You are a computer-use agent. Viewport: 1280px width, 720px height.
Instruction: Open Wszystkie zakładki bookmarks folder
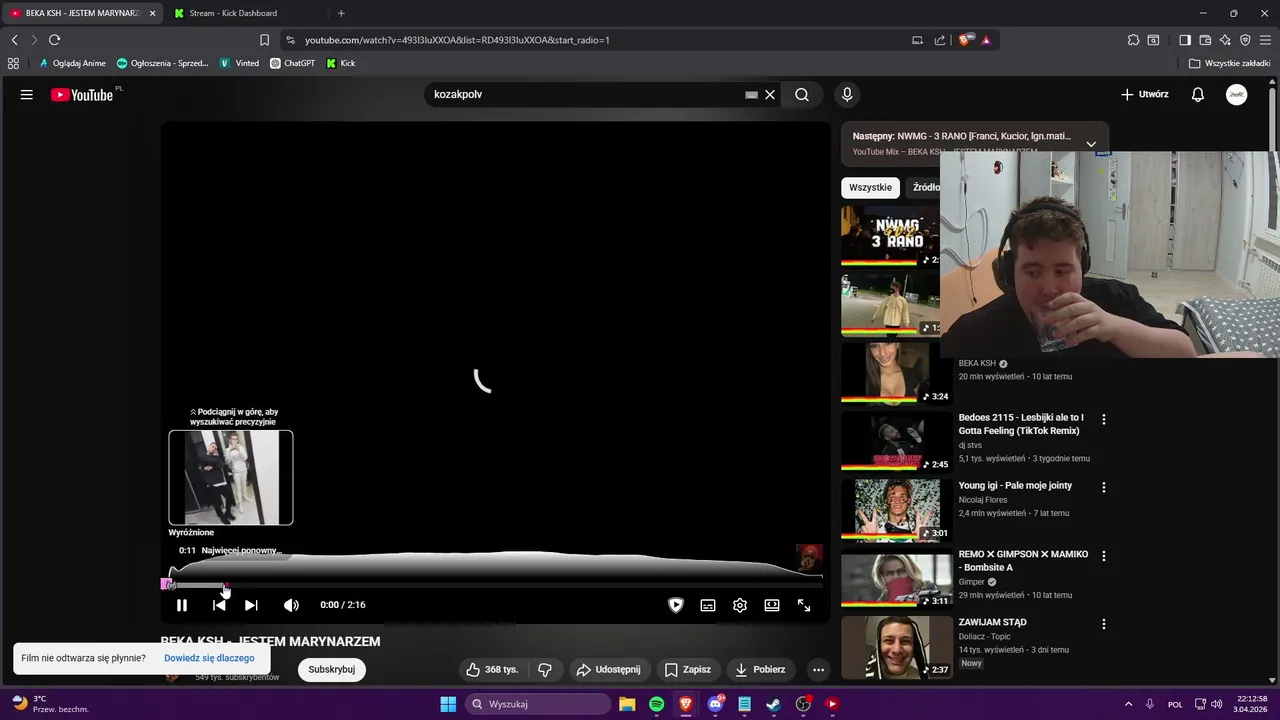point(1229,63)
